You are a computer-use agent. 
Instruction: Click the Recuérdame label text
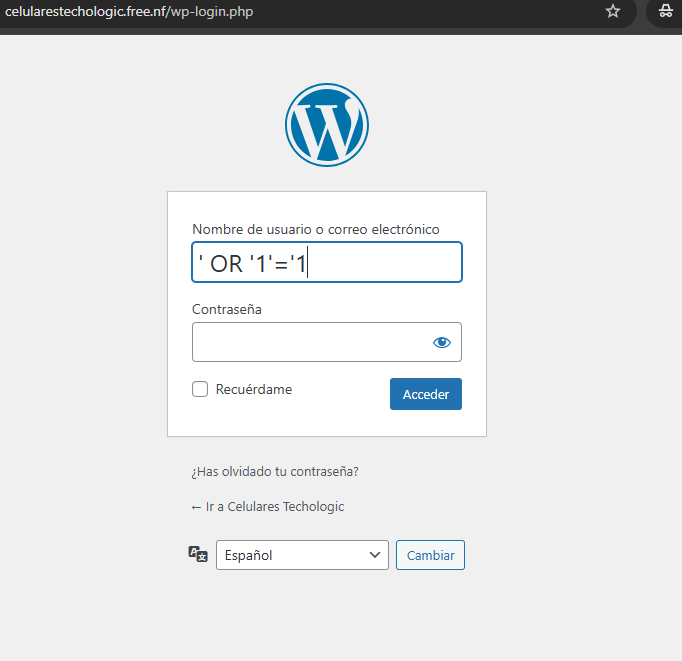[x=254, y=389]
